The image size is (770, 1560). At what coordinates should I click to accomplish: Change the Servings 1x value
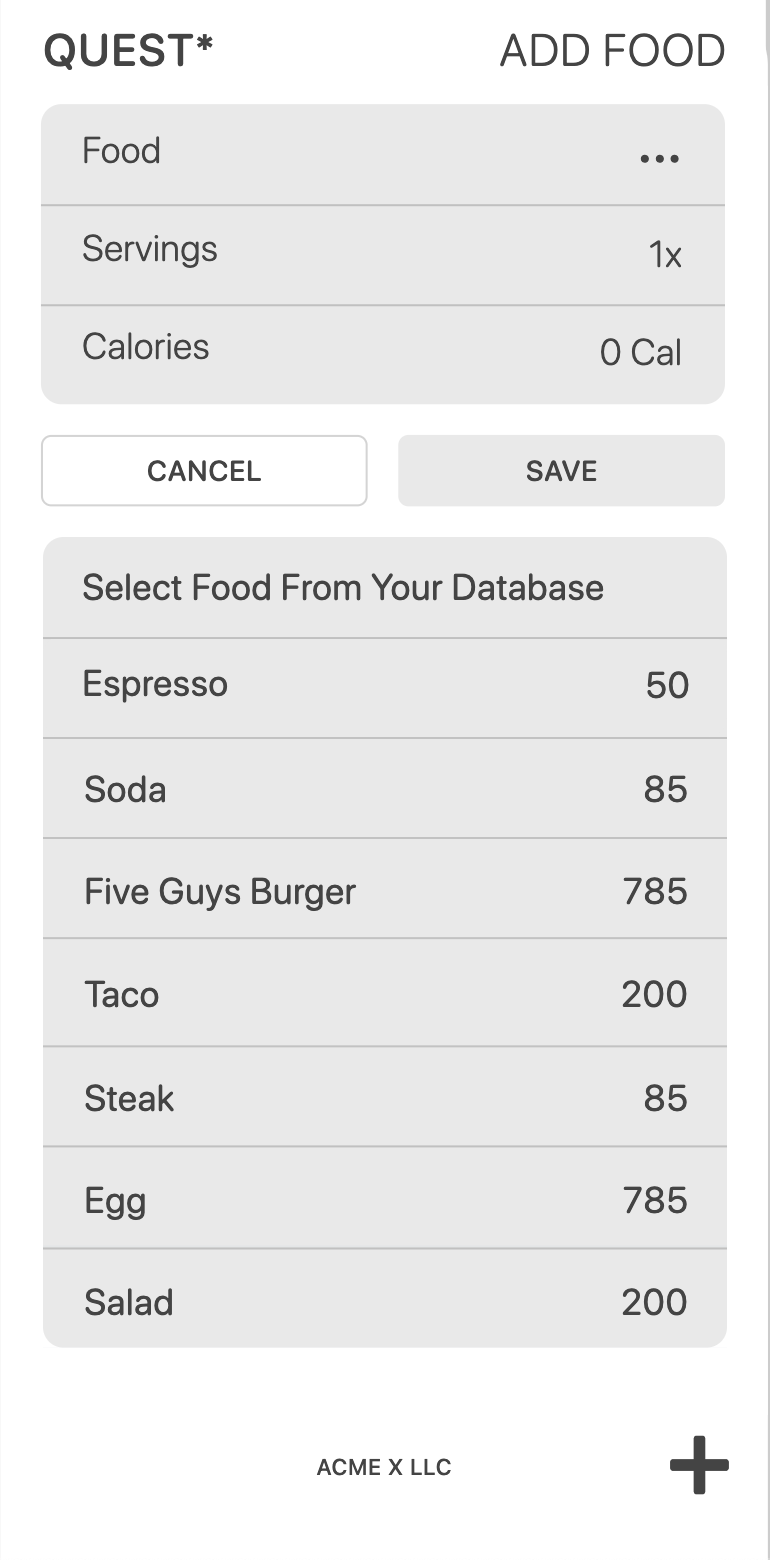pos(665,255)
